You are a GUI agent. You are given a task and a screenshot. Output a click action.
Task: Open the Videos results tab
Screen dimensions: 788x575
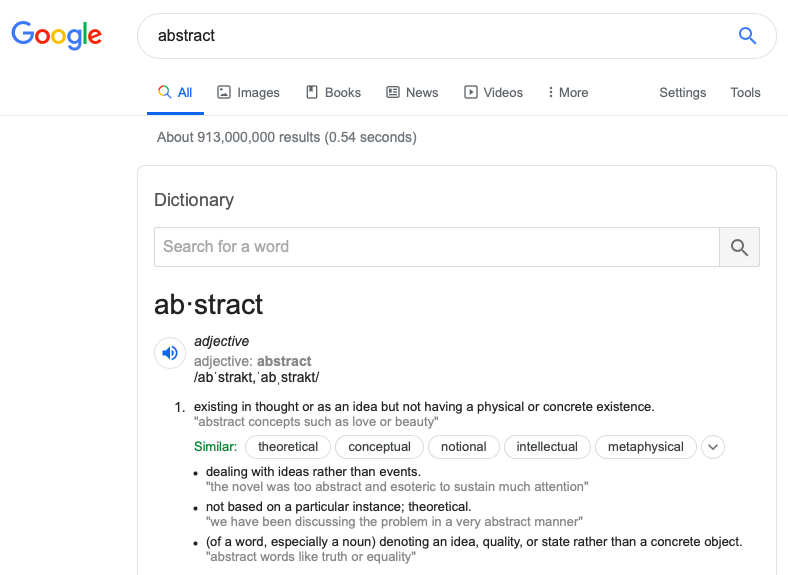[493, 92]
